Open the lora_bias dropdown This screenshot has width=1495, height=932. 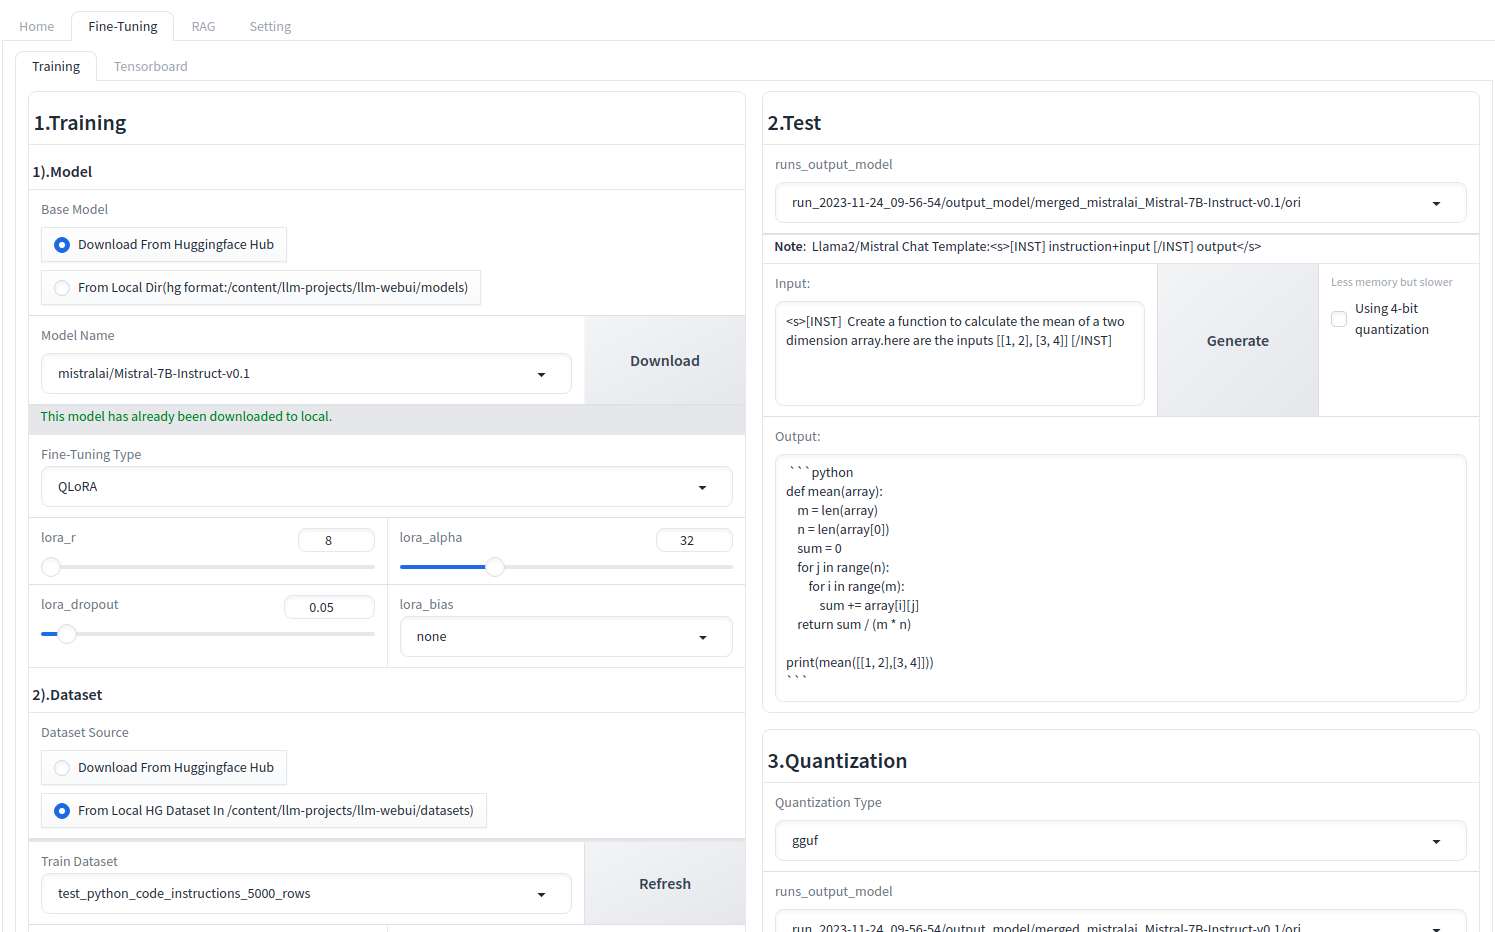point(565,637)
